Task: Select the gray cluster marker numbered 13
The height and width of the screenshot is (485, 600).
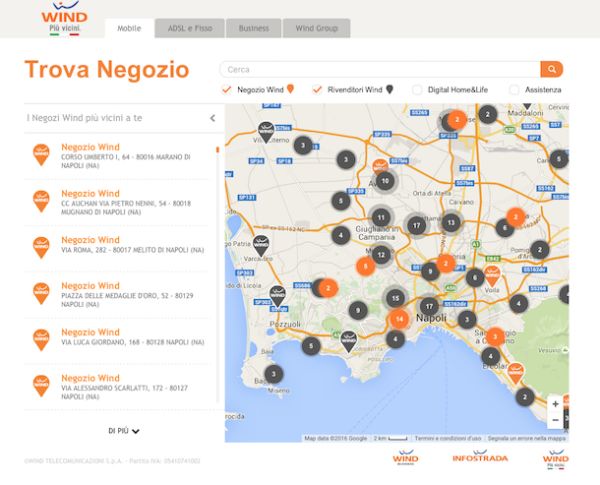Action: [452, 223]
